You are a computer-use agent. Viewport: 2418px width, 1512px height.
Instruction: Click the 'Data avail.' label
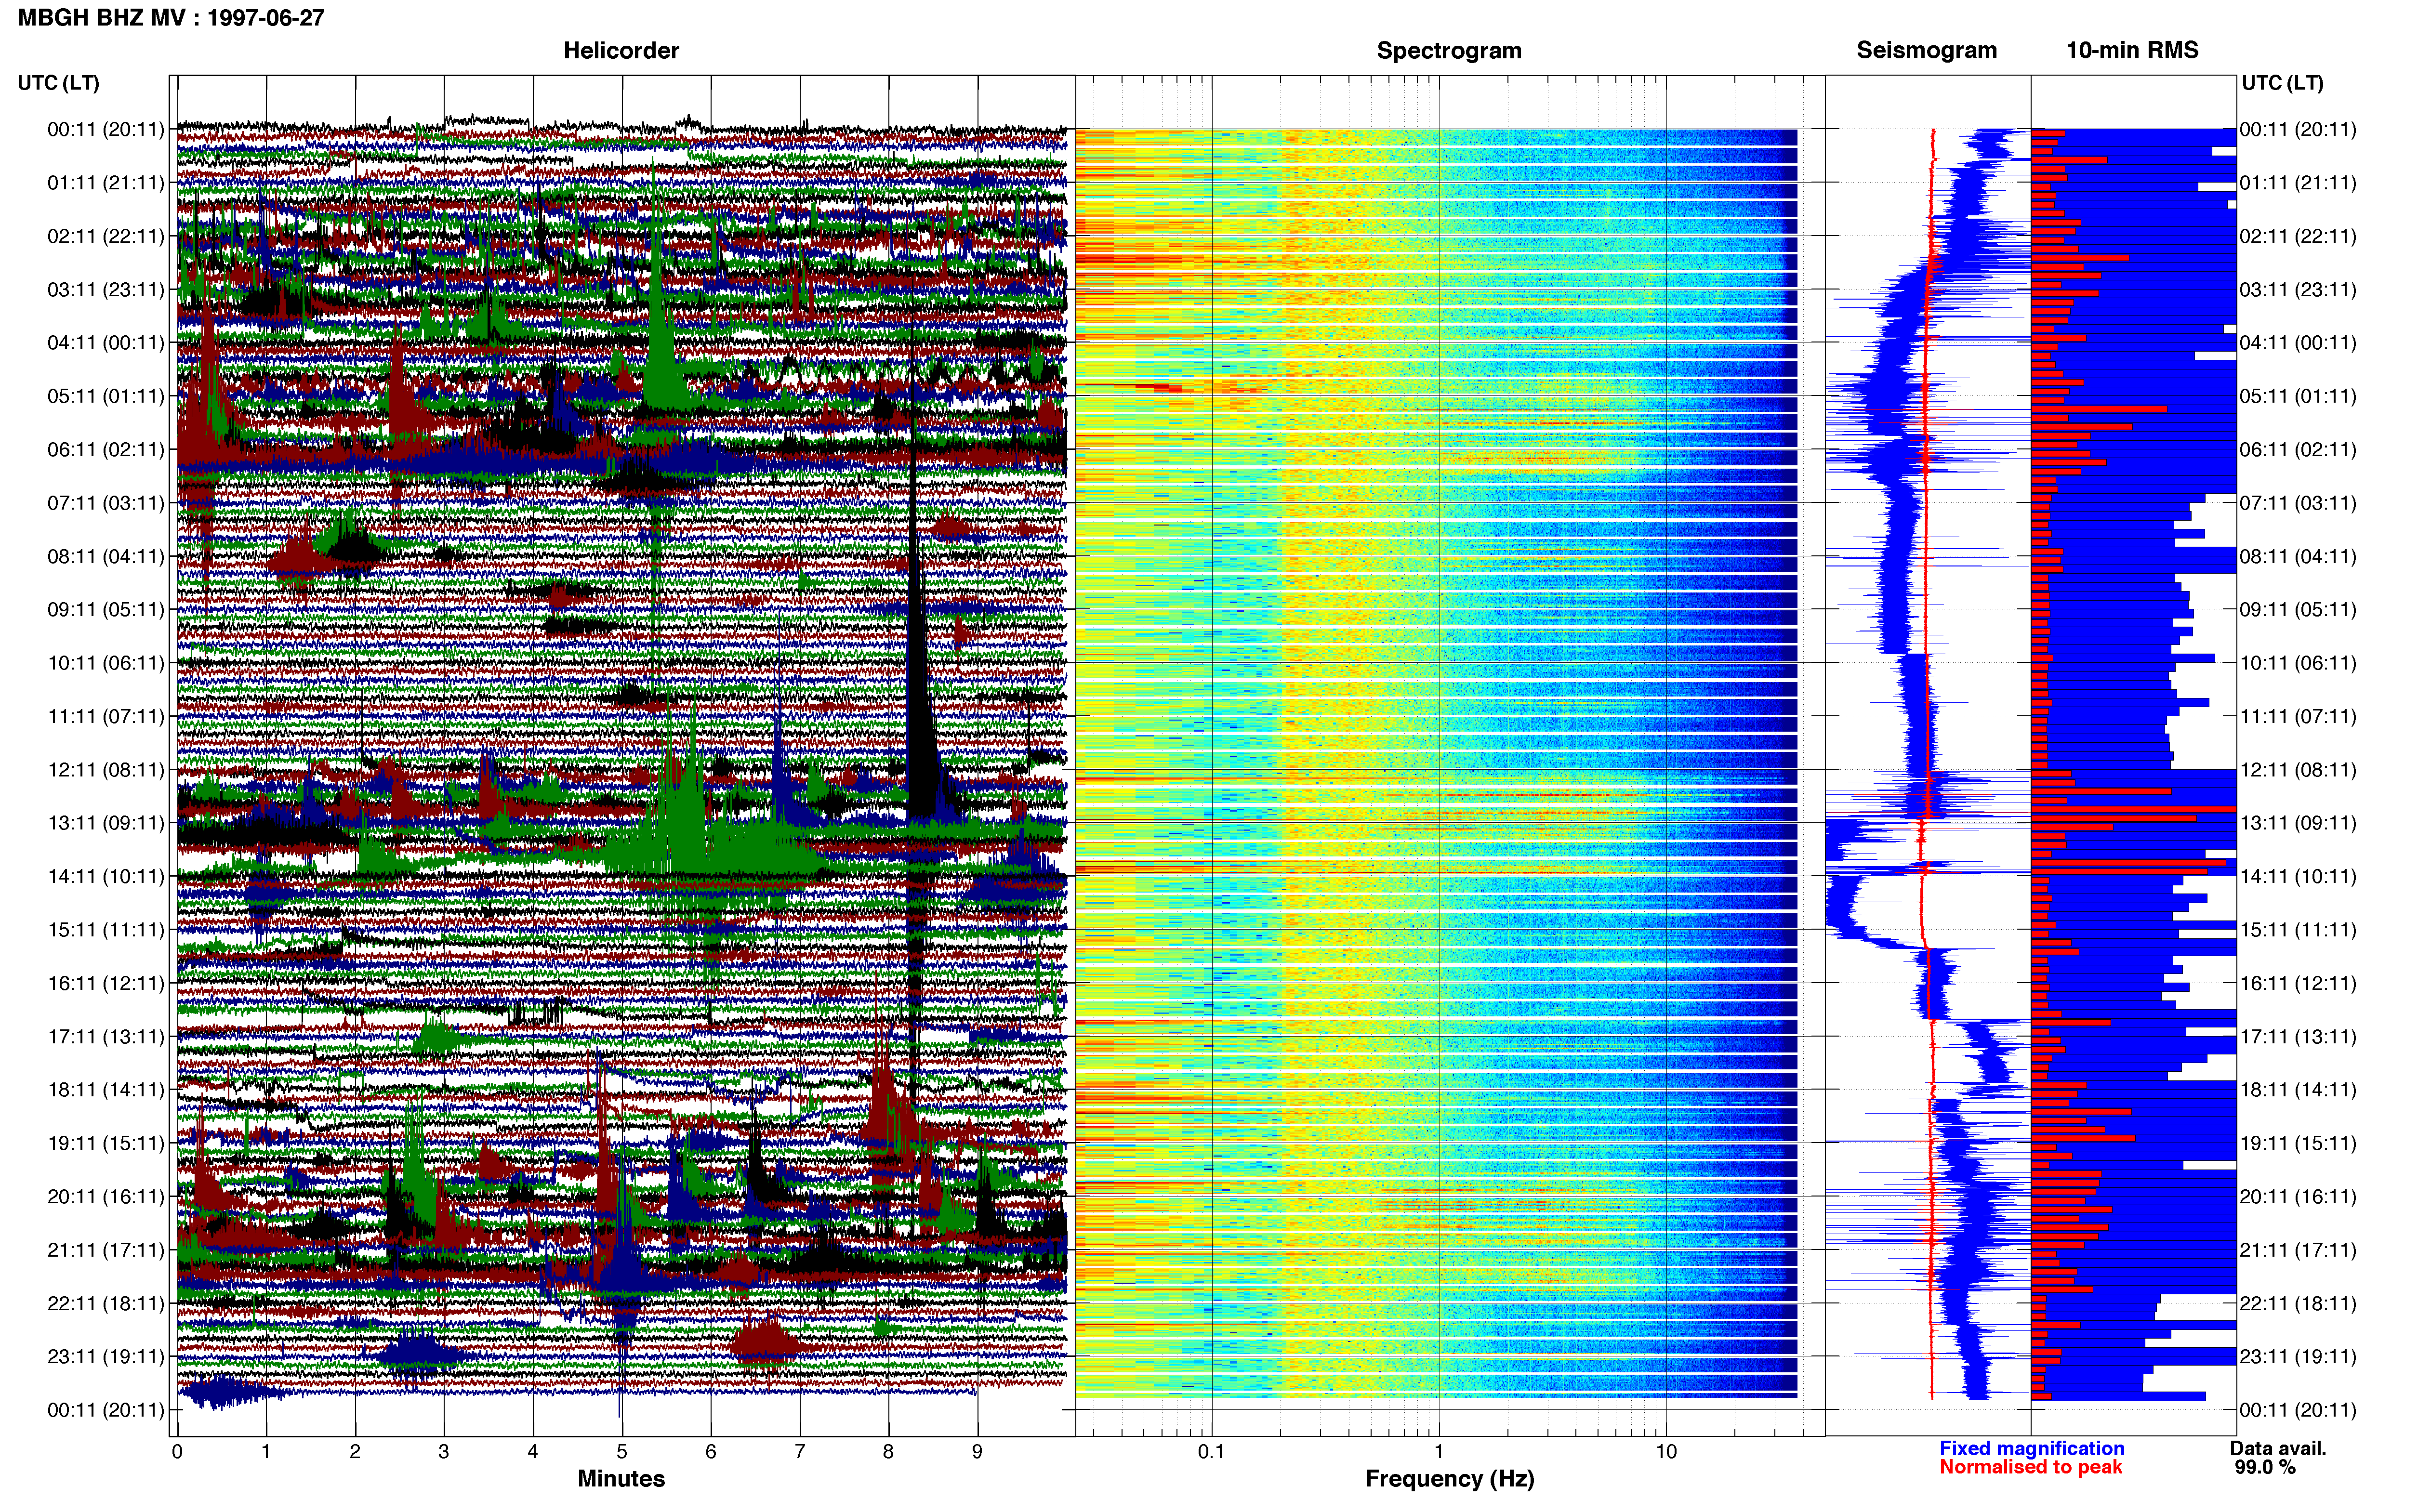2278,1449
